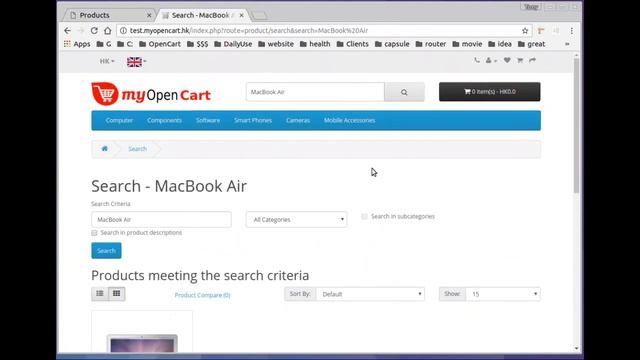Click the checkout share-arrow icon
The image size is (640, 360).
click(532, 60)
